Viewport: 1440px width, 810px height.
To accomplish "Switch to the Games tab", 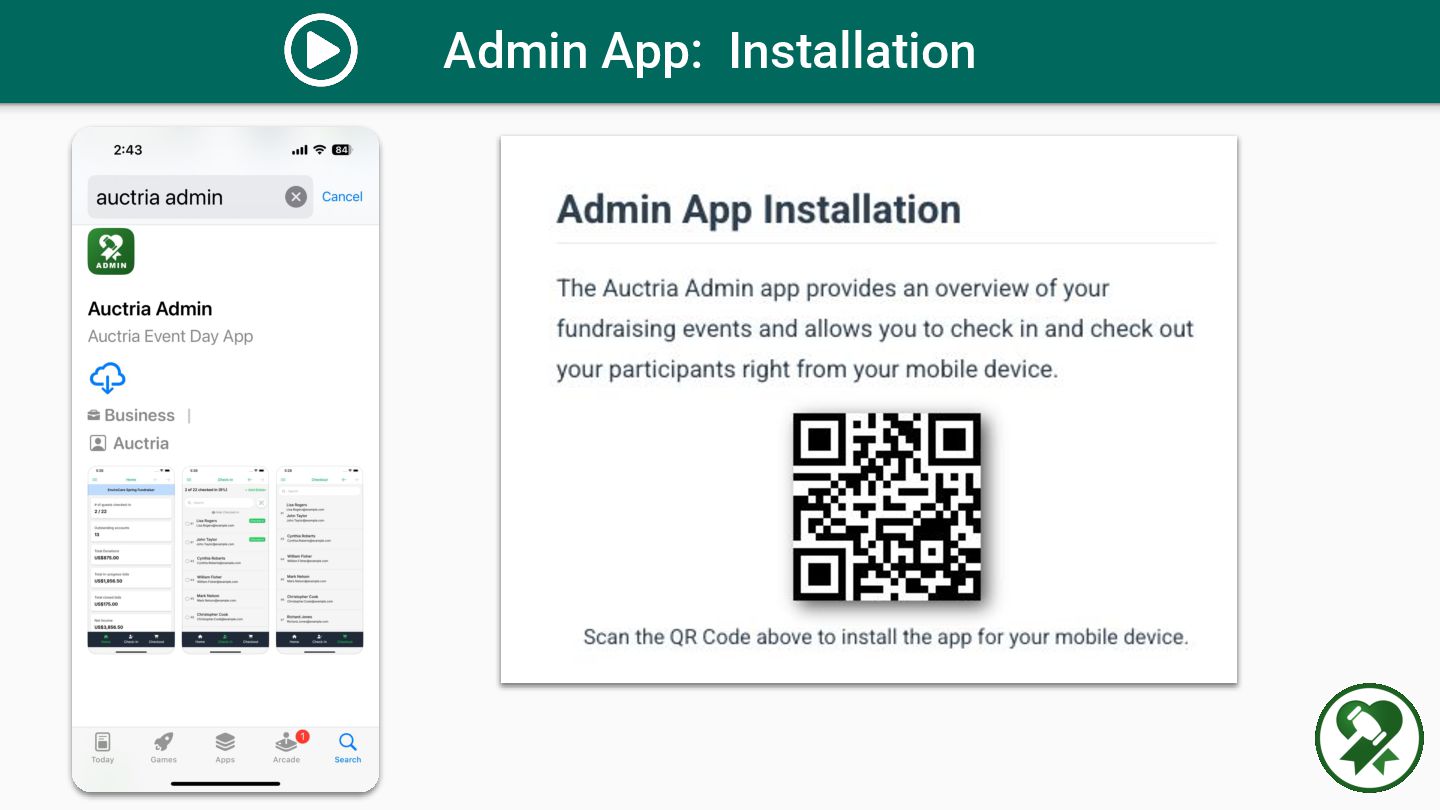I will point(164,748).
